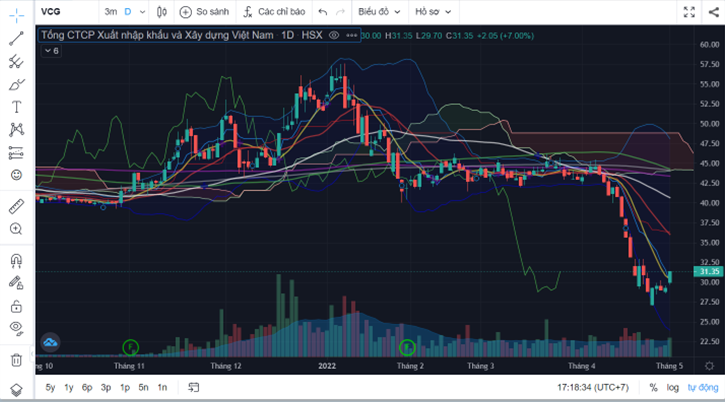Toggle lock all drawings padlock
This screenshot has height=402, width=725.
tap(16, 306)
